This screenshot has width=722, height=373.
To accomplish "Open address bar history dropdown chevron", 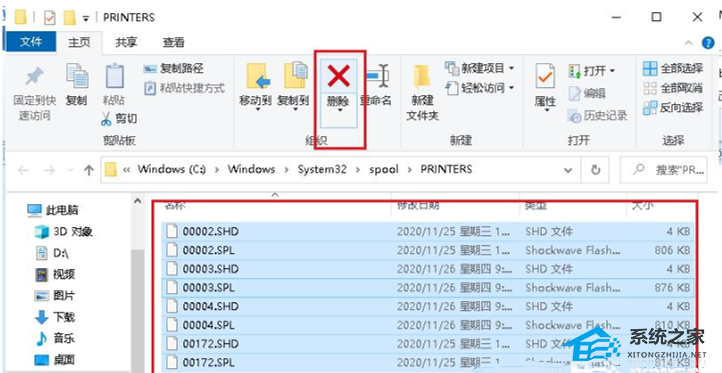I will point(569,170).
